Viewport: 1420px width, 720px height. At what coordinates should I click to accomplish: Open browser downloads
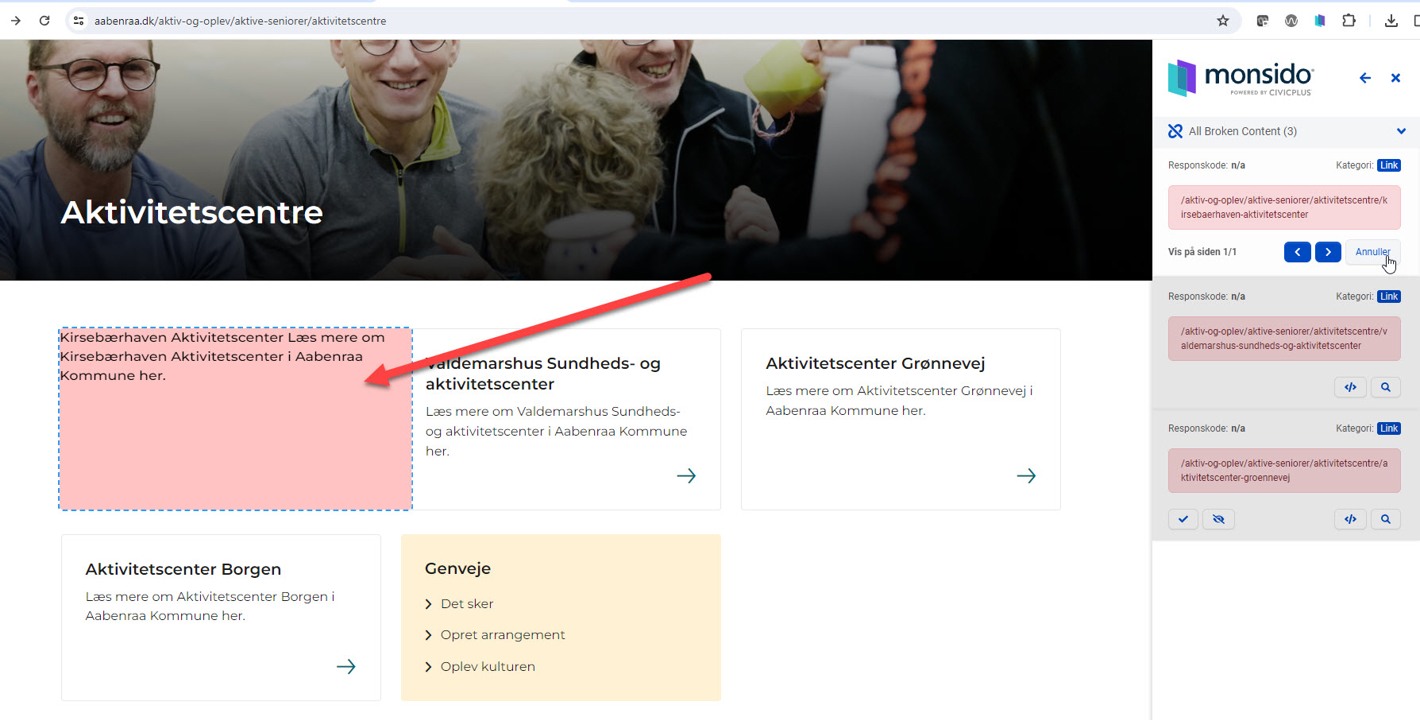coord(1391,21)
